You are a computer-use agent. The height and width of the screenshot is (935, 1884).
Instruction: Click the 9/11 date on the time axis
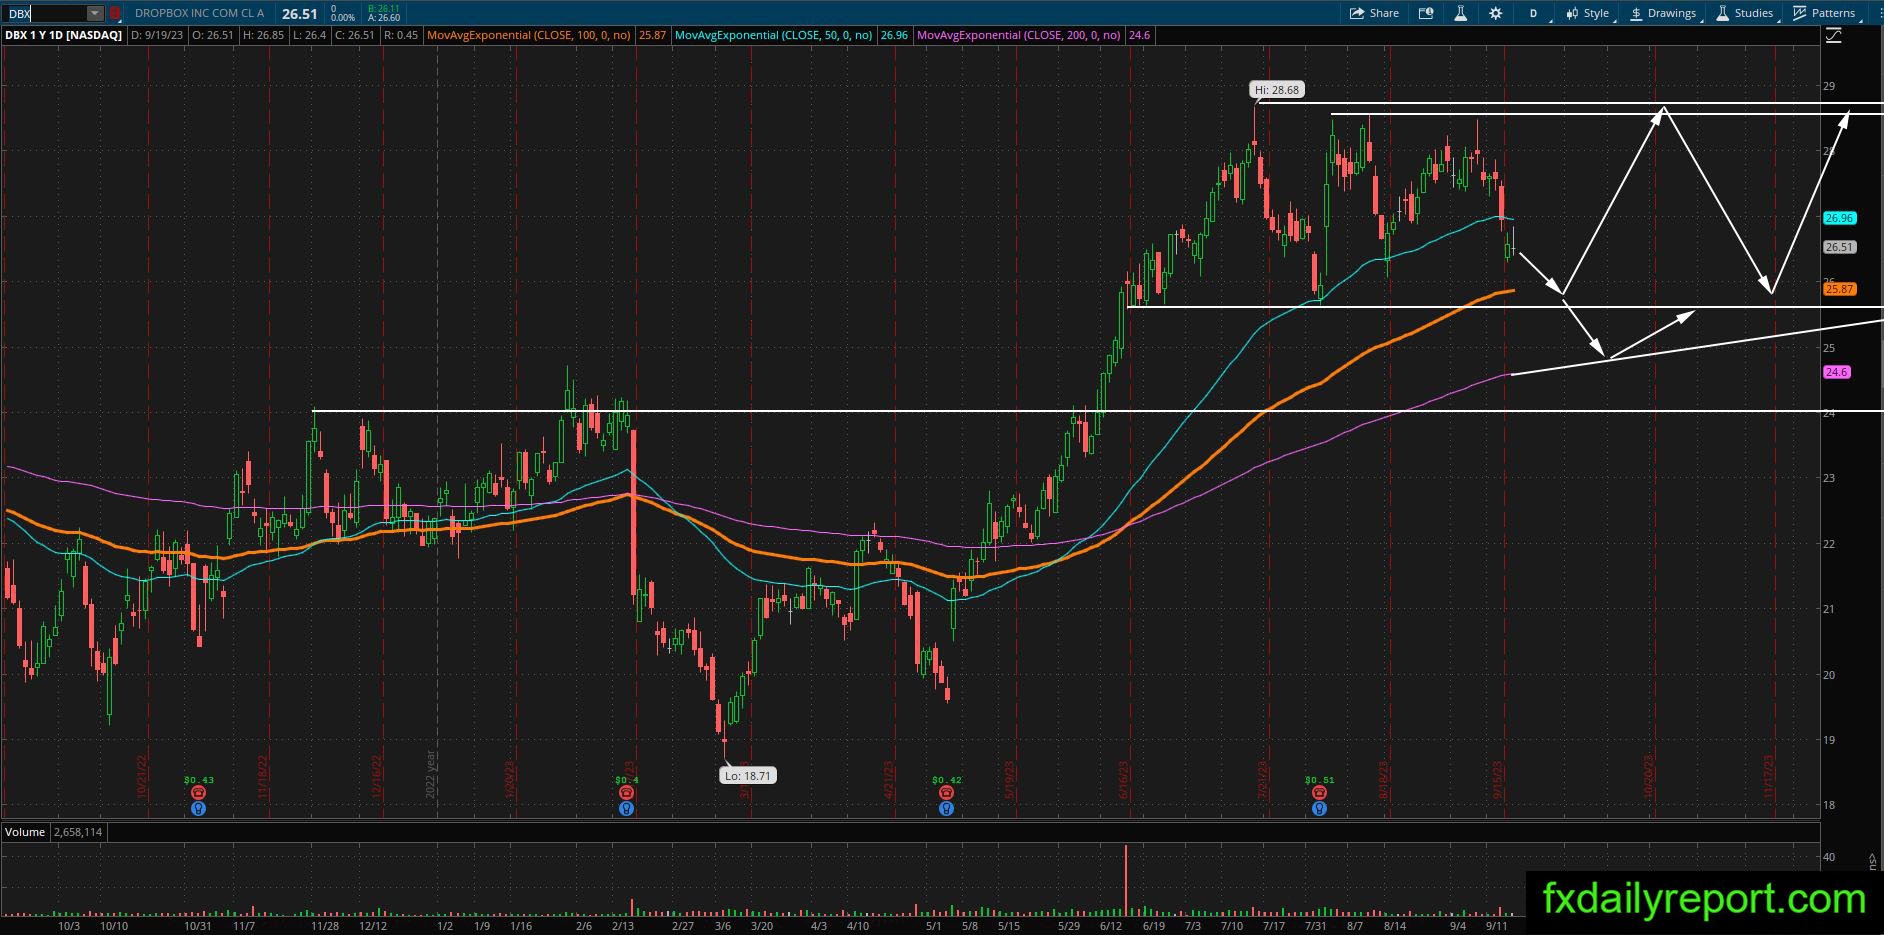point(1497,926)
